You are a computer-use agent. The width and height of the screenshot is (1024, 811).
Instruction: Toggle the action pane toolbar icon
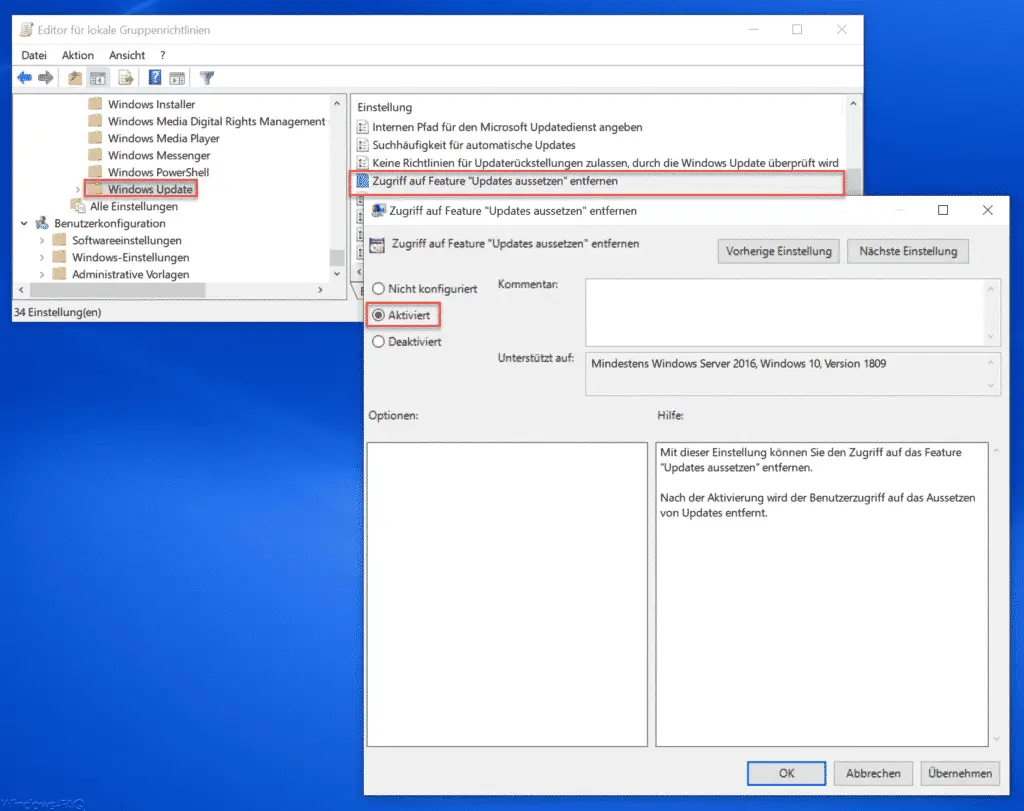tap(177, 78)
